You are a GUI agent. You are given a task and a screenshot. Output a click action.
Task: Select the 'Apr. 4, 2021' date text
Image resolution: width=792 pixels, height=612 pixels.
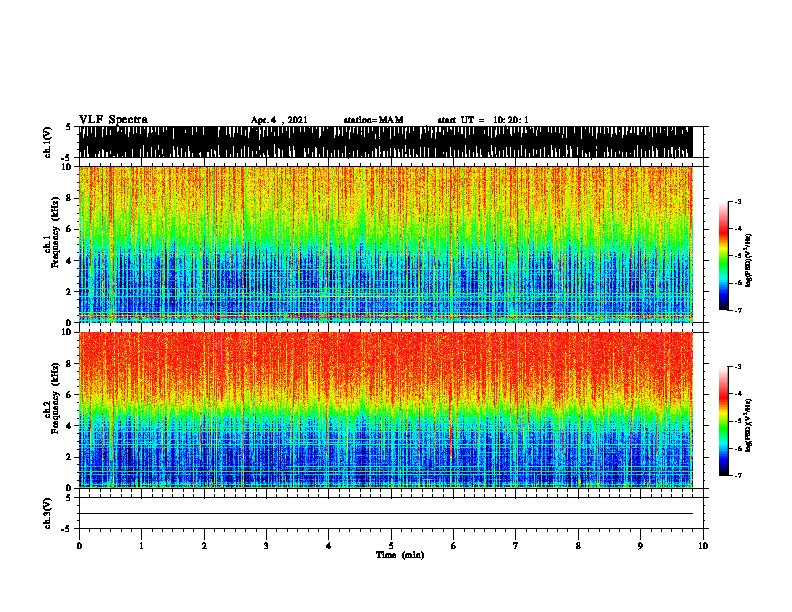click(x=279, y=120)
